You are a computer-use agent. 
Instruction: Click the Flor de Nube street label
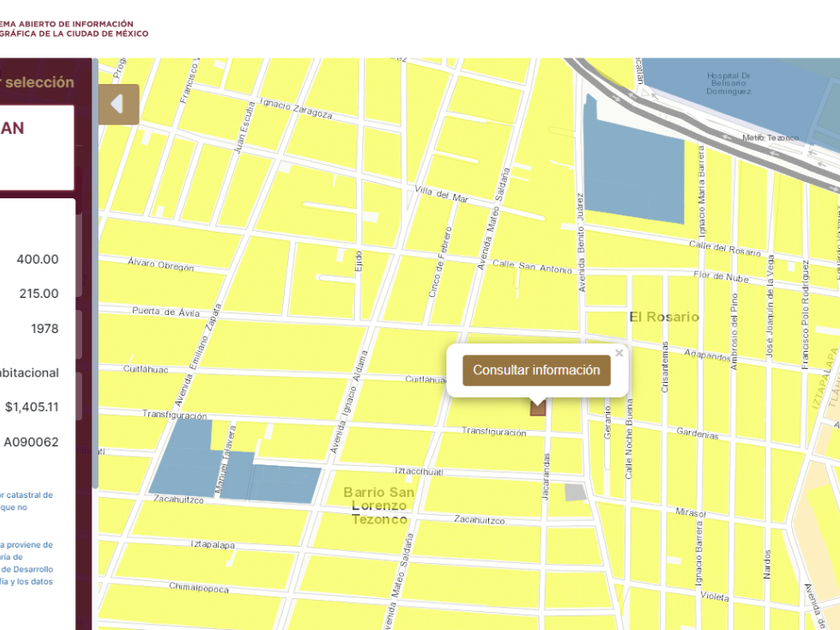pos(721,276)
